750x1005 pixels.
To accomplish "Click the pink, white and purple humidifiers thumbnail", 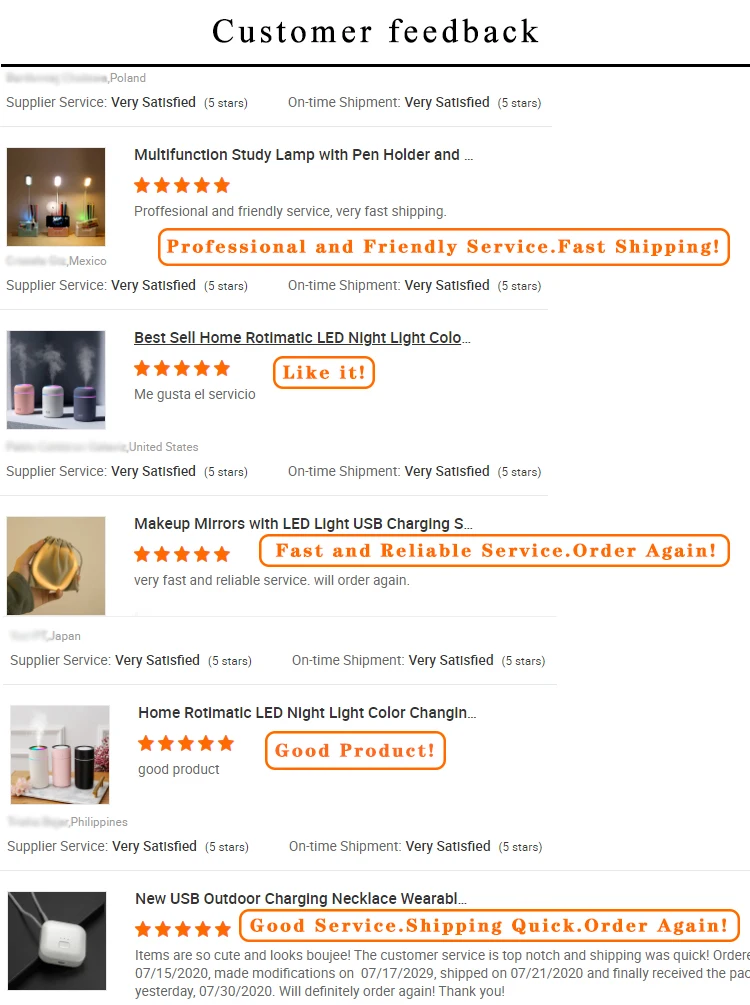I will coord(56,380).
